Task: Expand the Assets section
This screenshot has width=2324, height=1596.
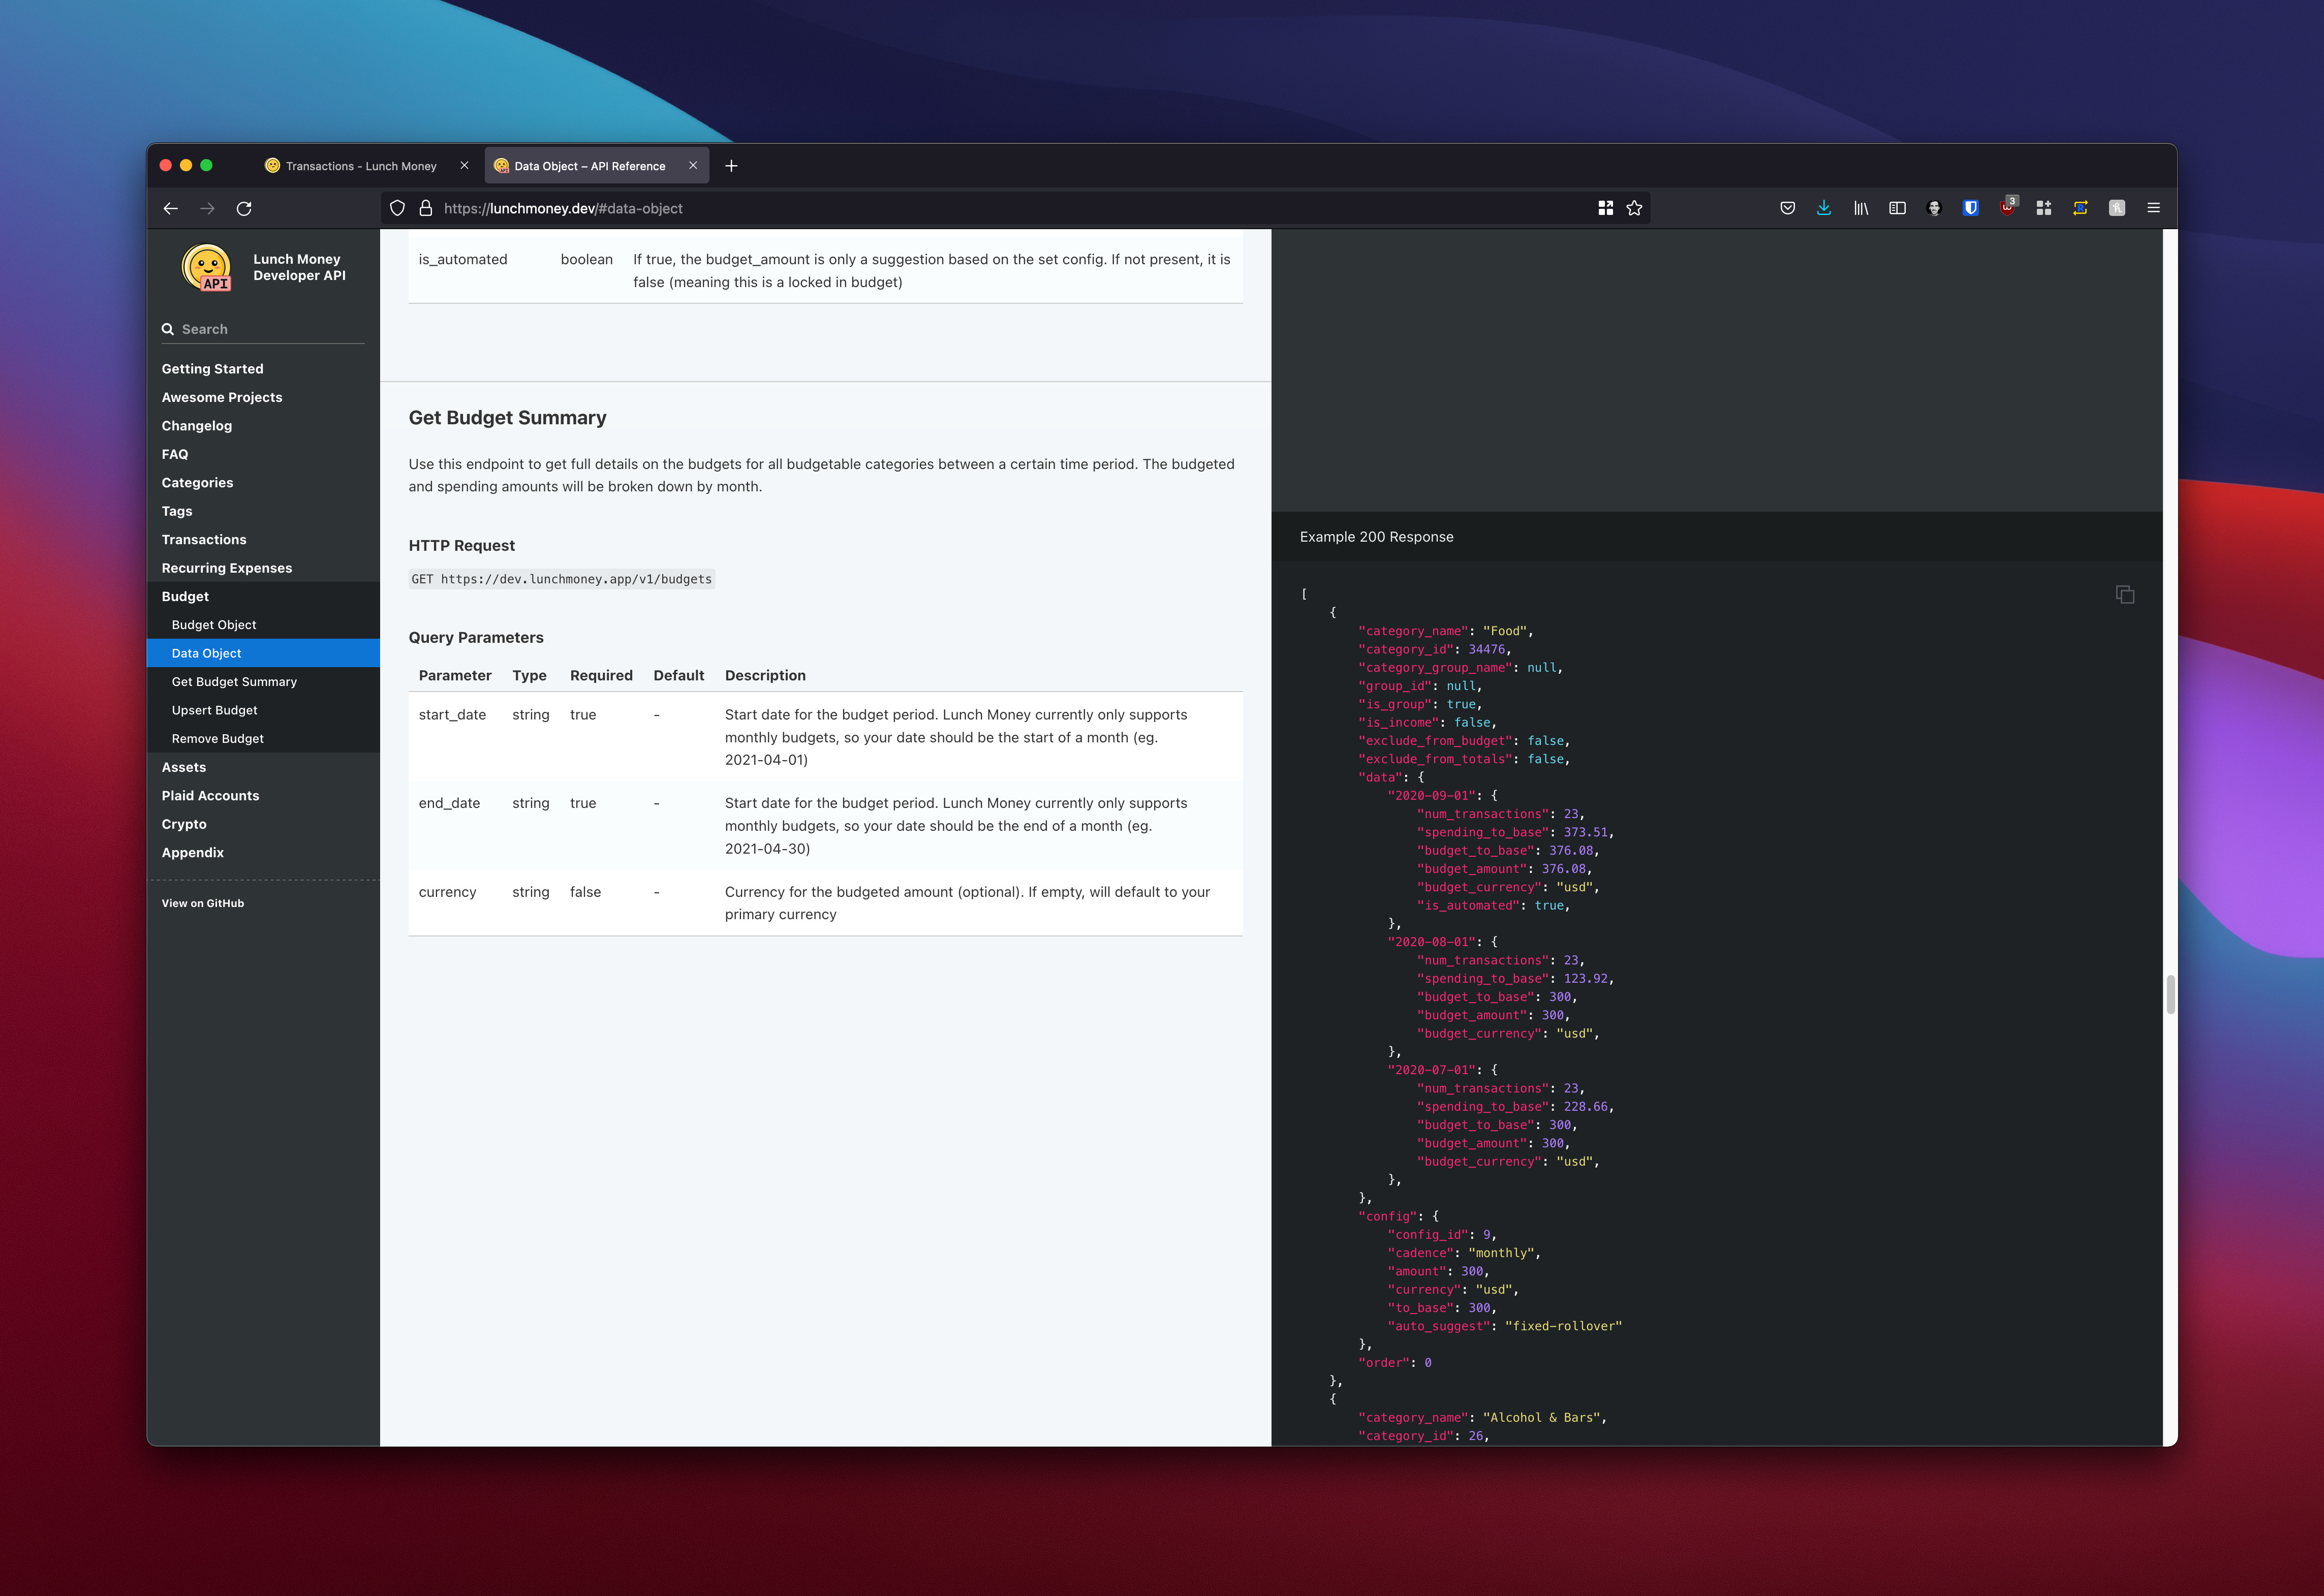Action: [184, 767]
